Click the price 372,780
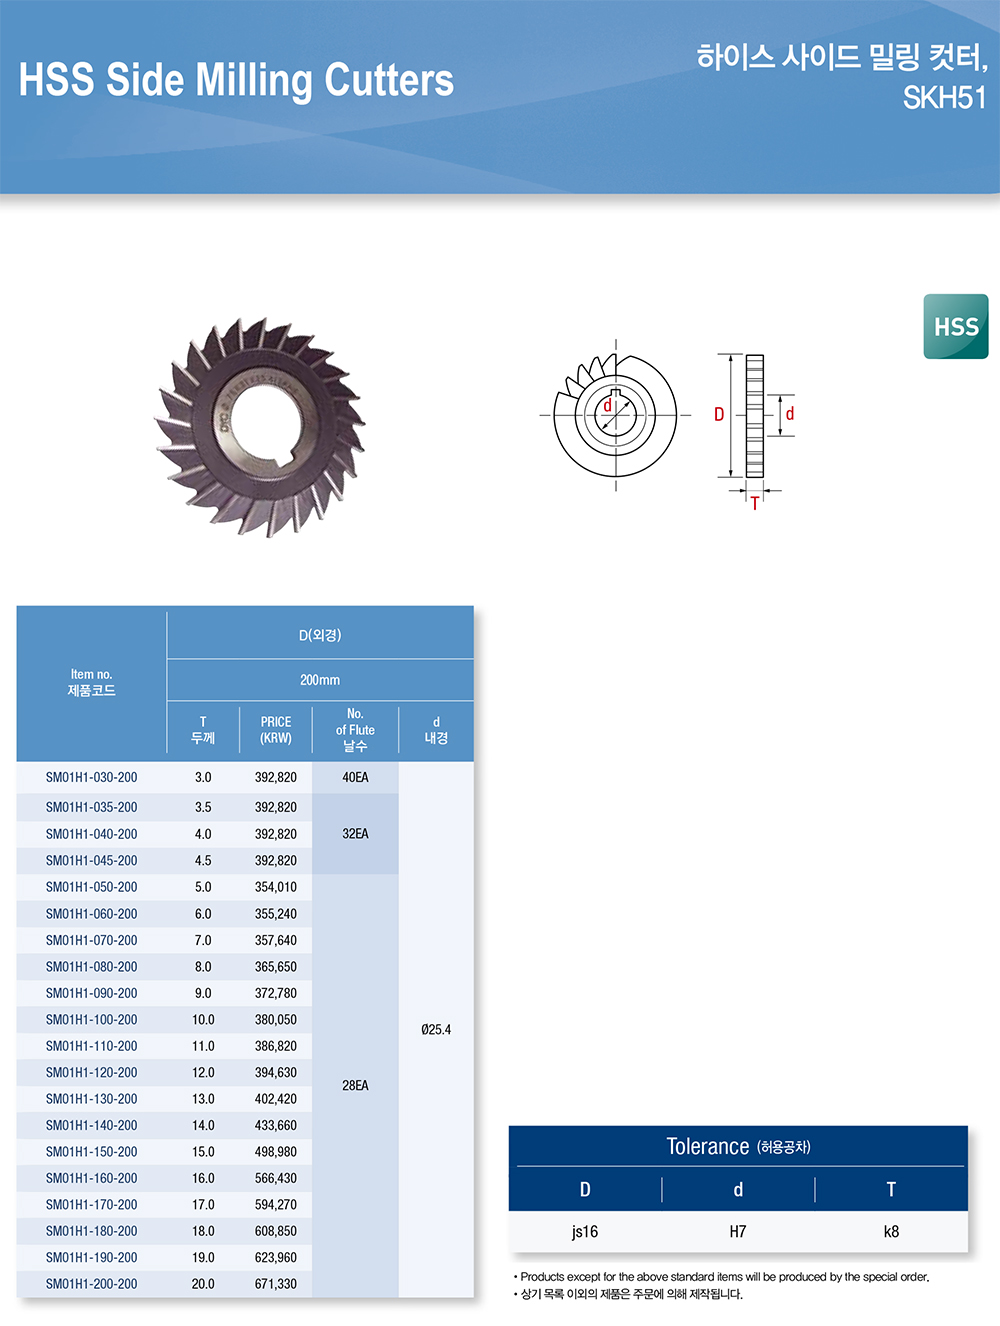The image size is (1000, 1326). pos(276,993)
